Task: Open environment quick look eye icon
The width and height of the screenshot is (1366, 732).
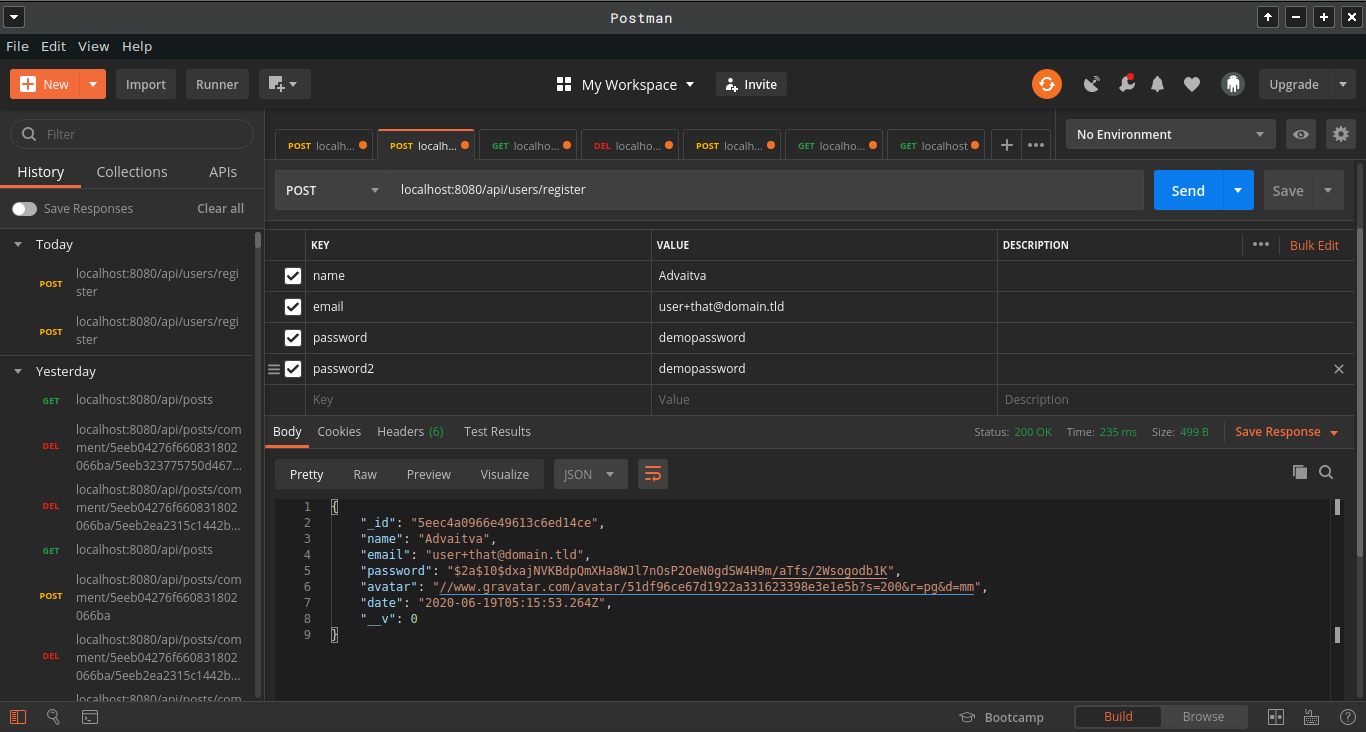Action: [1300, 133]
